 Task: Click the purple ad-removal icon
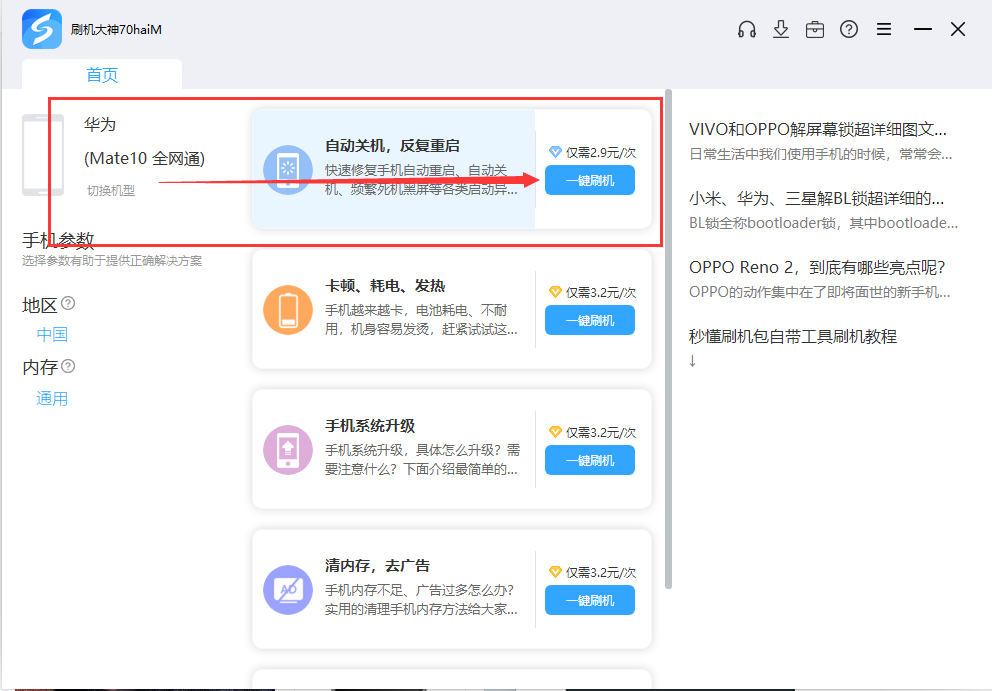point(288,590)
